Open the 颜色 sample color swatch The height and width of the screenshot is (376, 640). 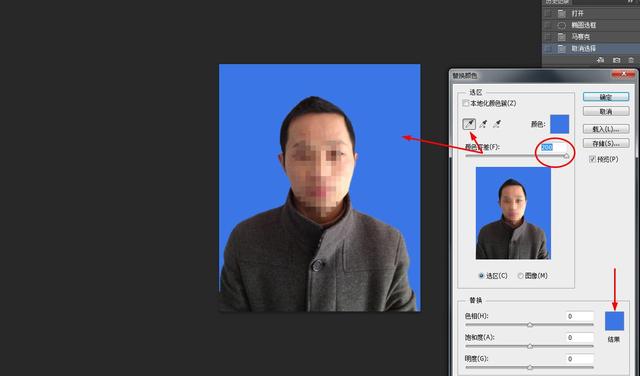560,124
